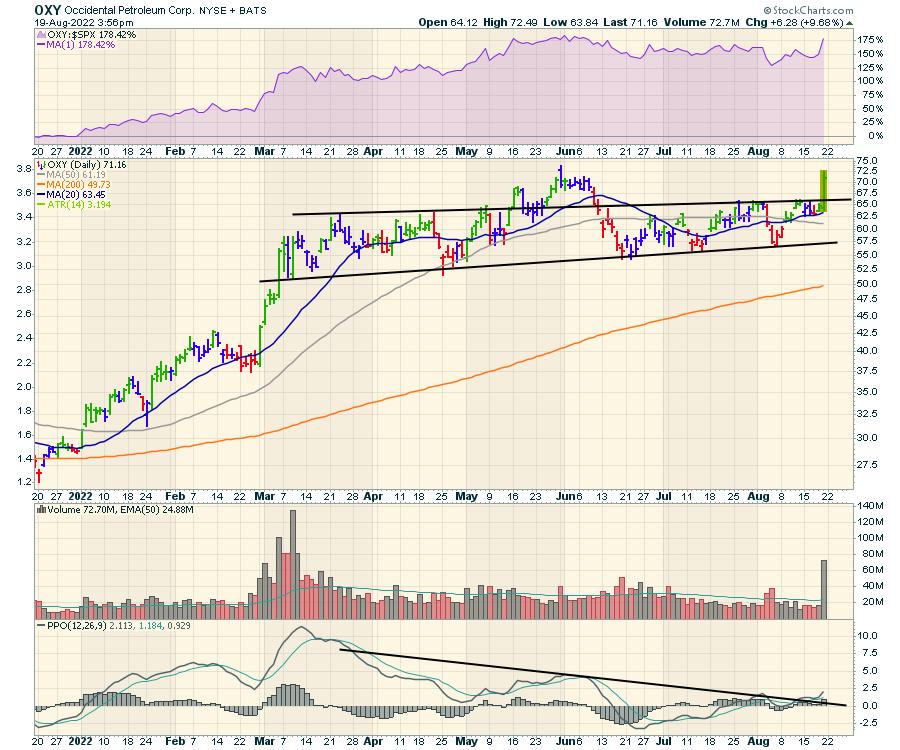Click the OXY (Daily) candlestick legend icon
The image size is (900, 750).
(x=39, y=164)
